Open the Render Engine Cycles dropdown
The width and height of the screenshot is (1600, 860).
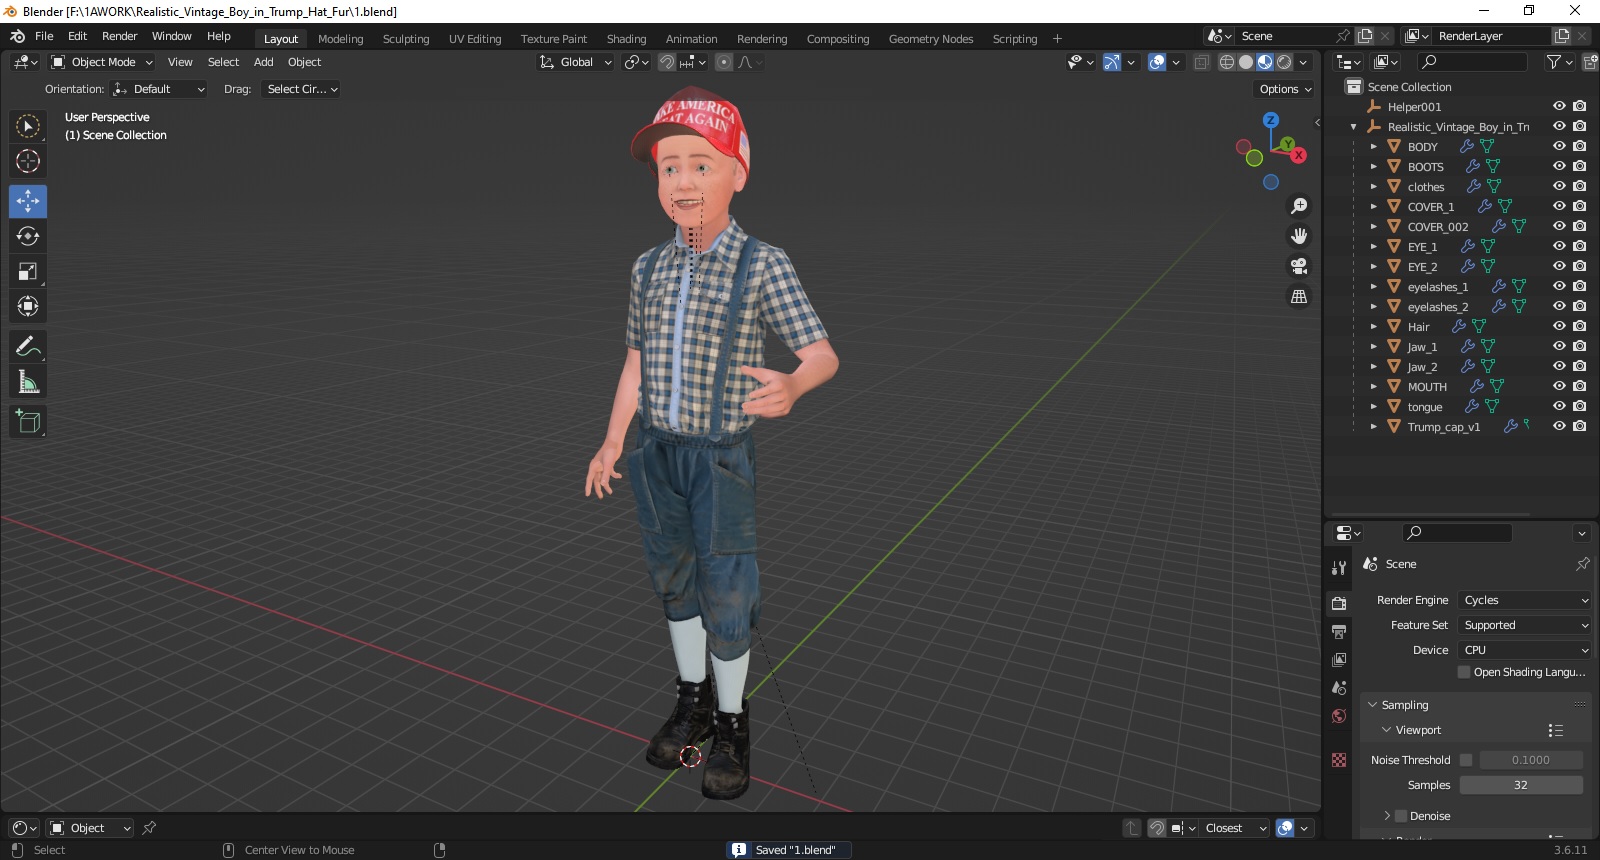click(x=1524, y=600)
